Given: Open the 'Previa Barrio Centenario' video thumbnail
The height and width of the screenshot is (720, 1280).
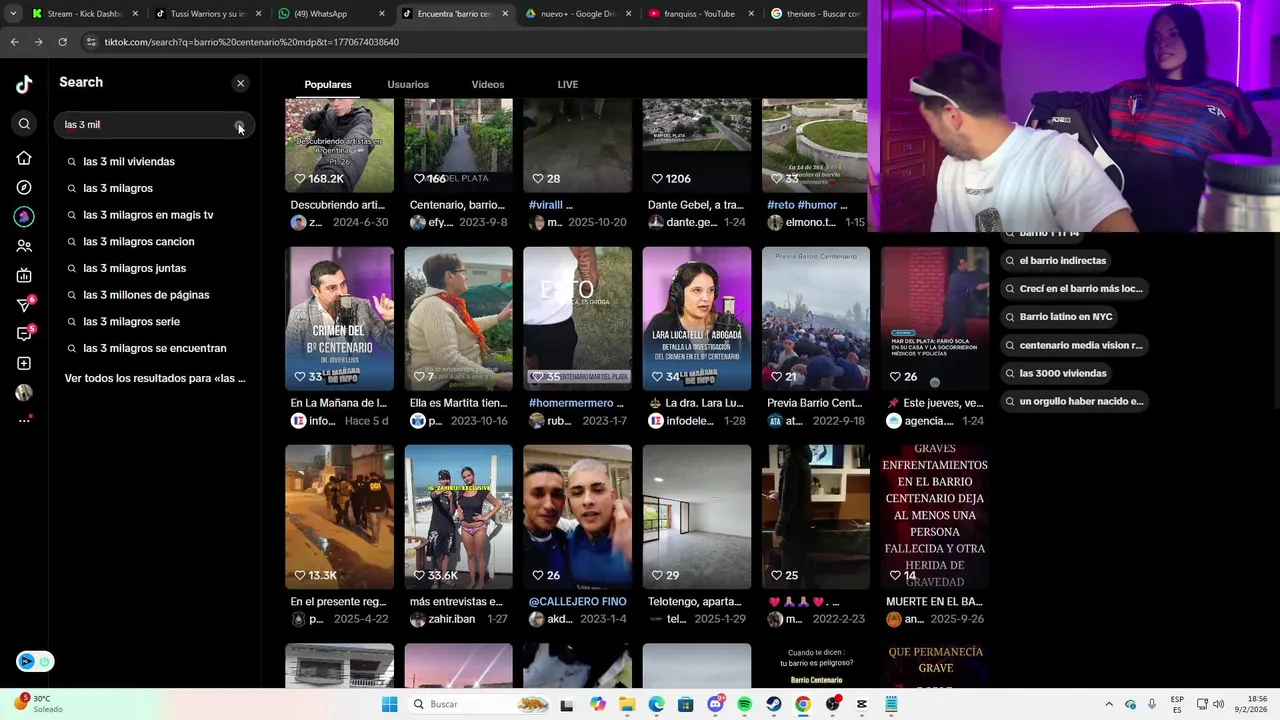Looking at the screenshot, I should pos(816,318).
